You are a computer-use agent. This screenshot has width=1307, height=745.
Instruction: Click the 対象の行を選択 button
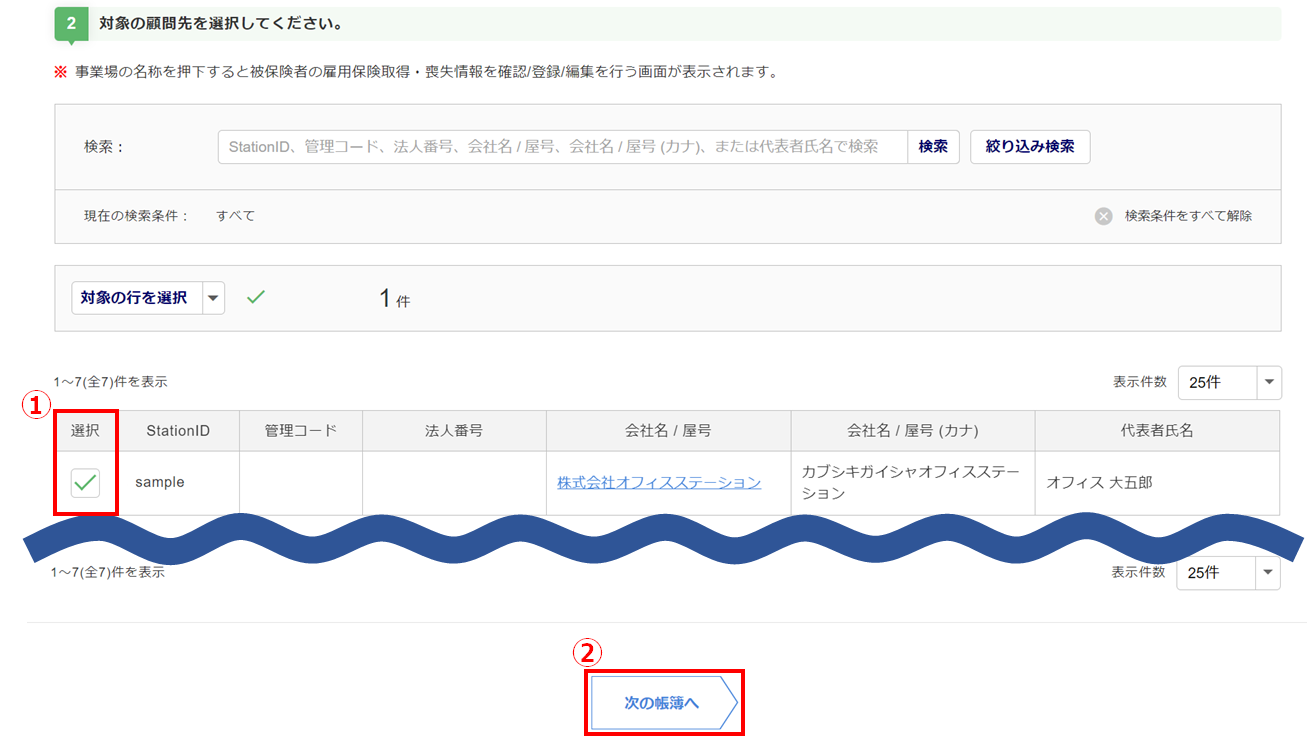click(x=135, y=298)
